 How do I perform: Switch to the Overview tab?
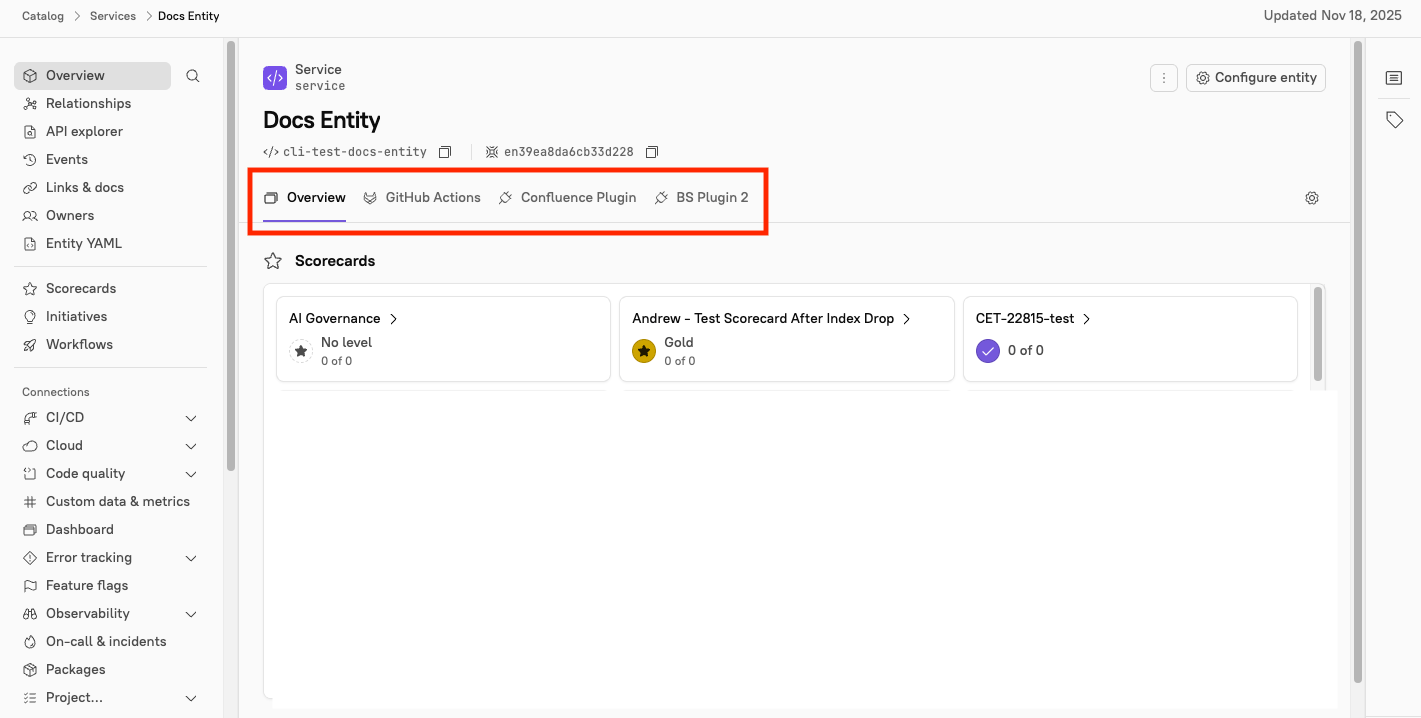click(305, 198)
